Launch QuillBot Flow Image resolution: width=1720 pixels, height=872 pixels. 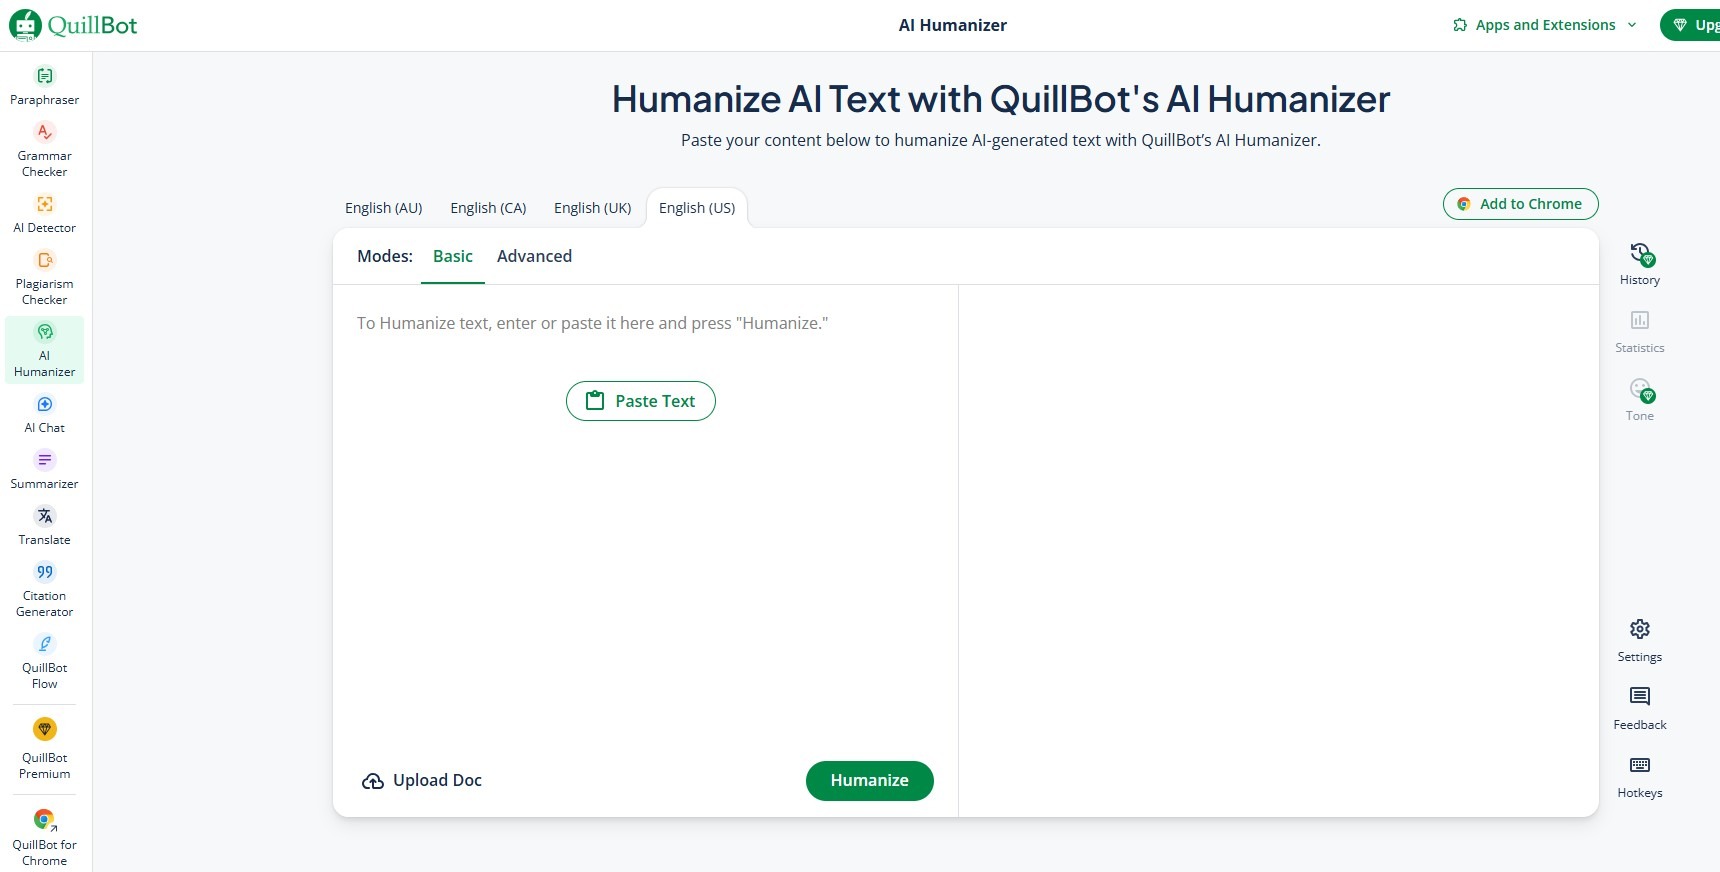[44, 661]
